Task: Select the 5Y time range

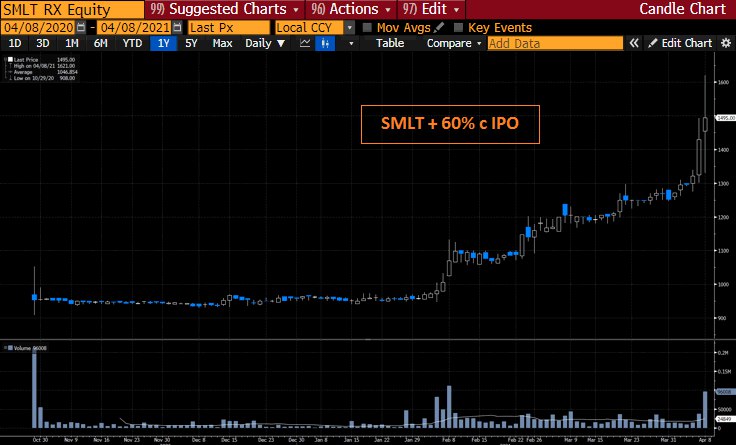Action: [x=191, y=43]
